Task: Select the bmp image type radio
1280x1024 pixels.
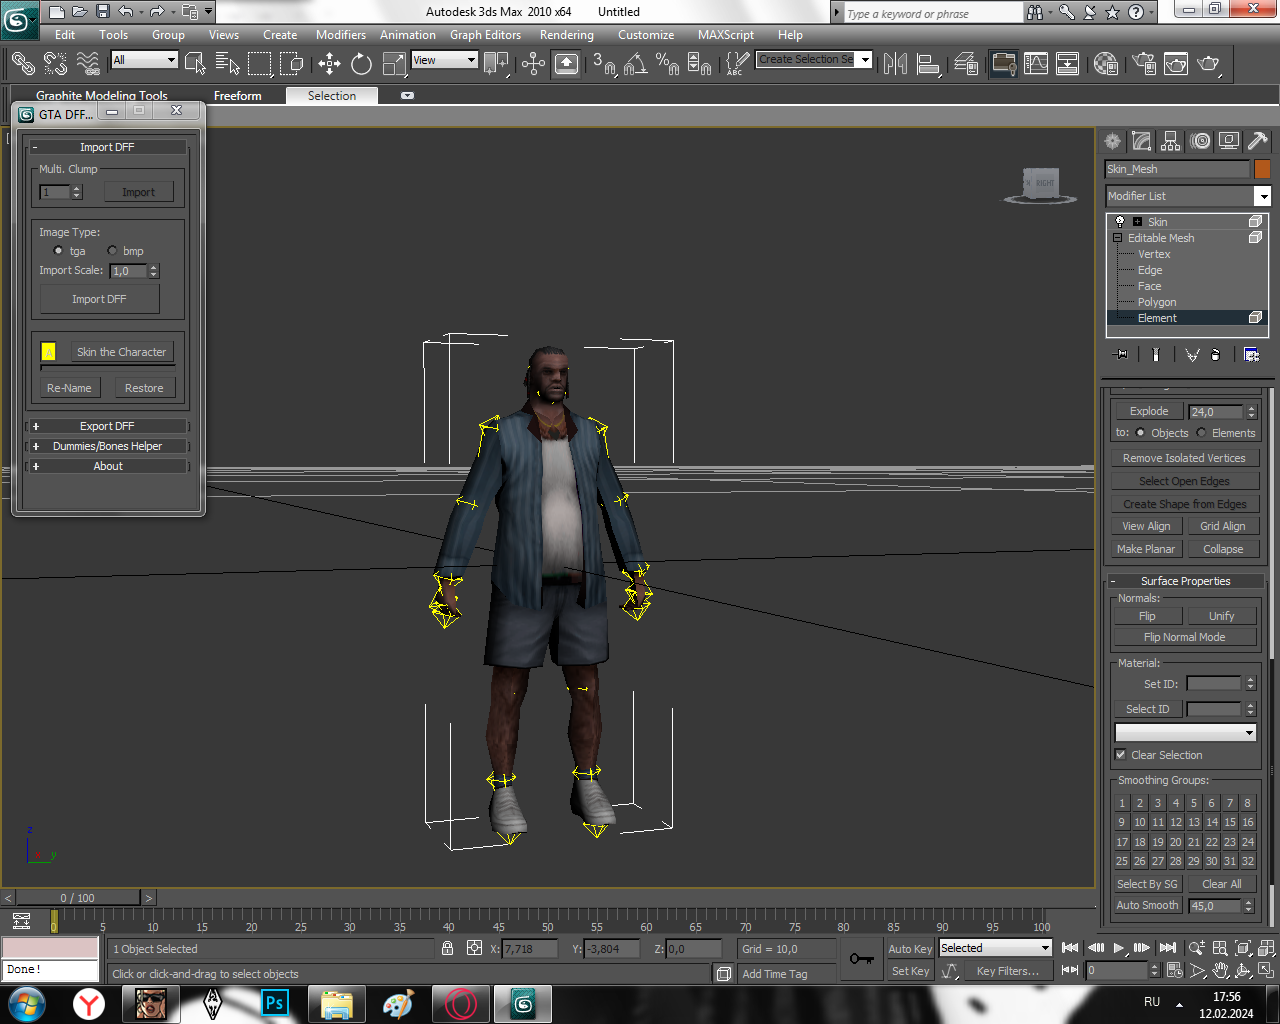Action: pos(112,251)
